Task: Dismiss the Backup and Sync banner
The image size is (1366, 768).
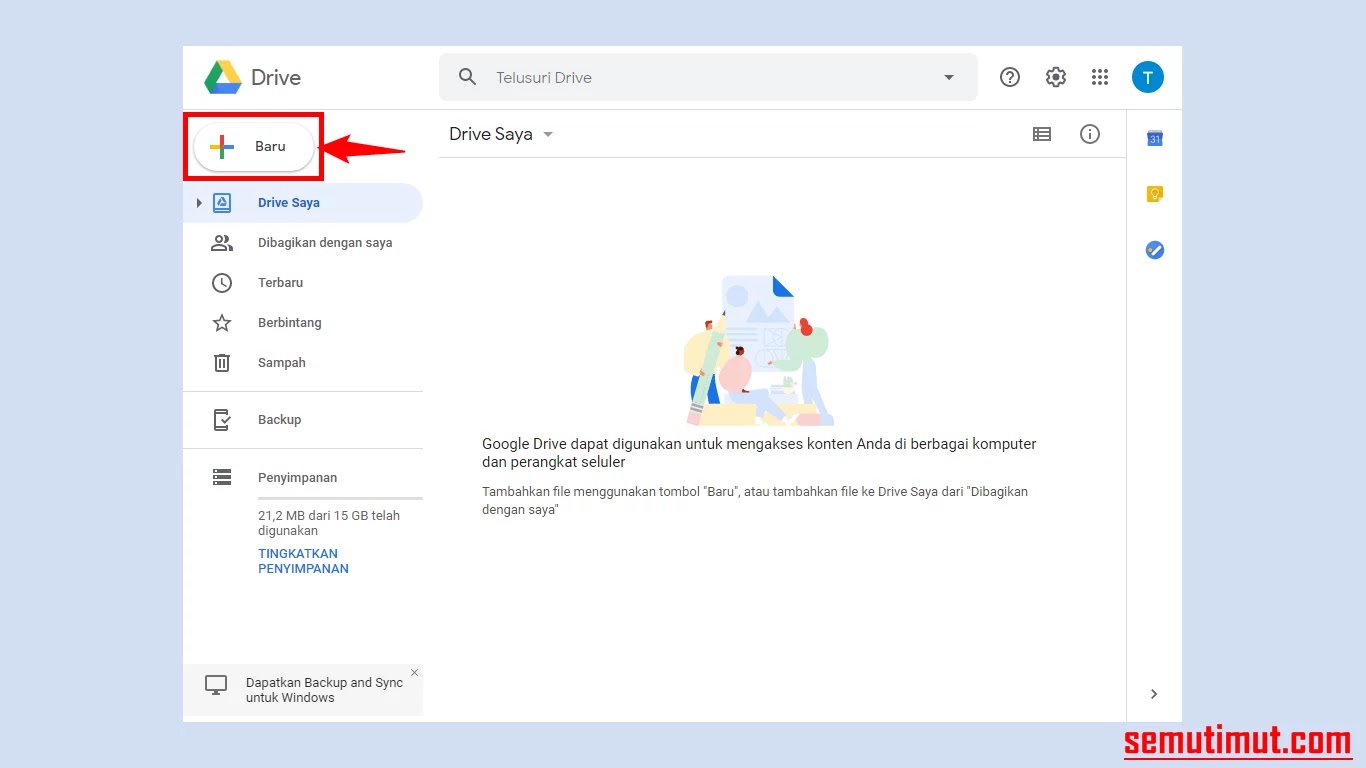Action: (414, 672)
